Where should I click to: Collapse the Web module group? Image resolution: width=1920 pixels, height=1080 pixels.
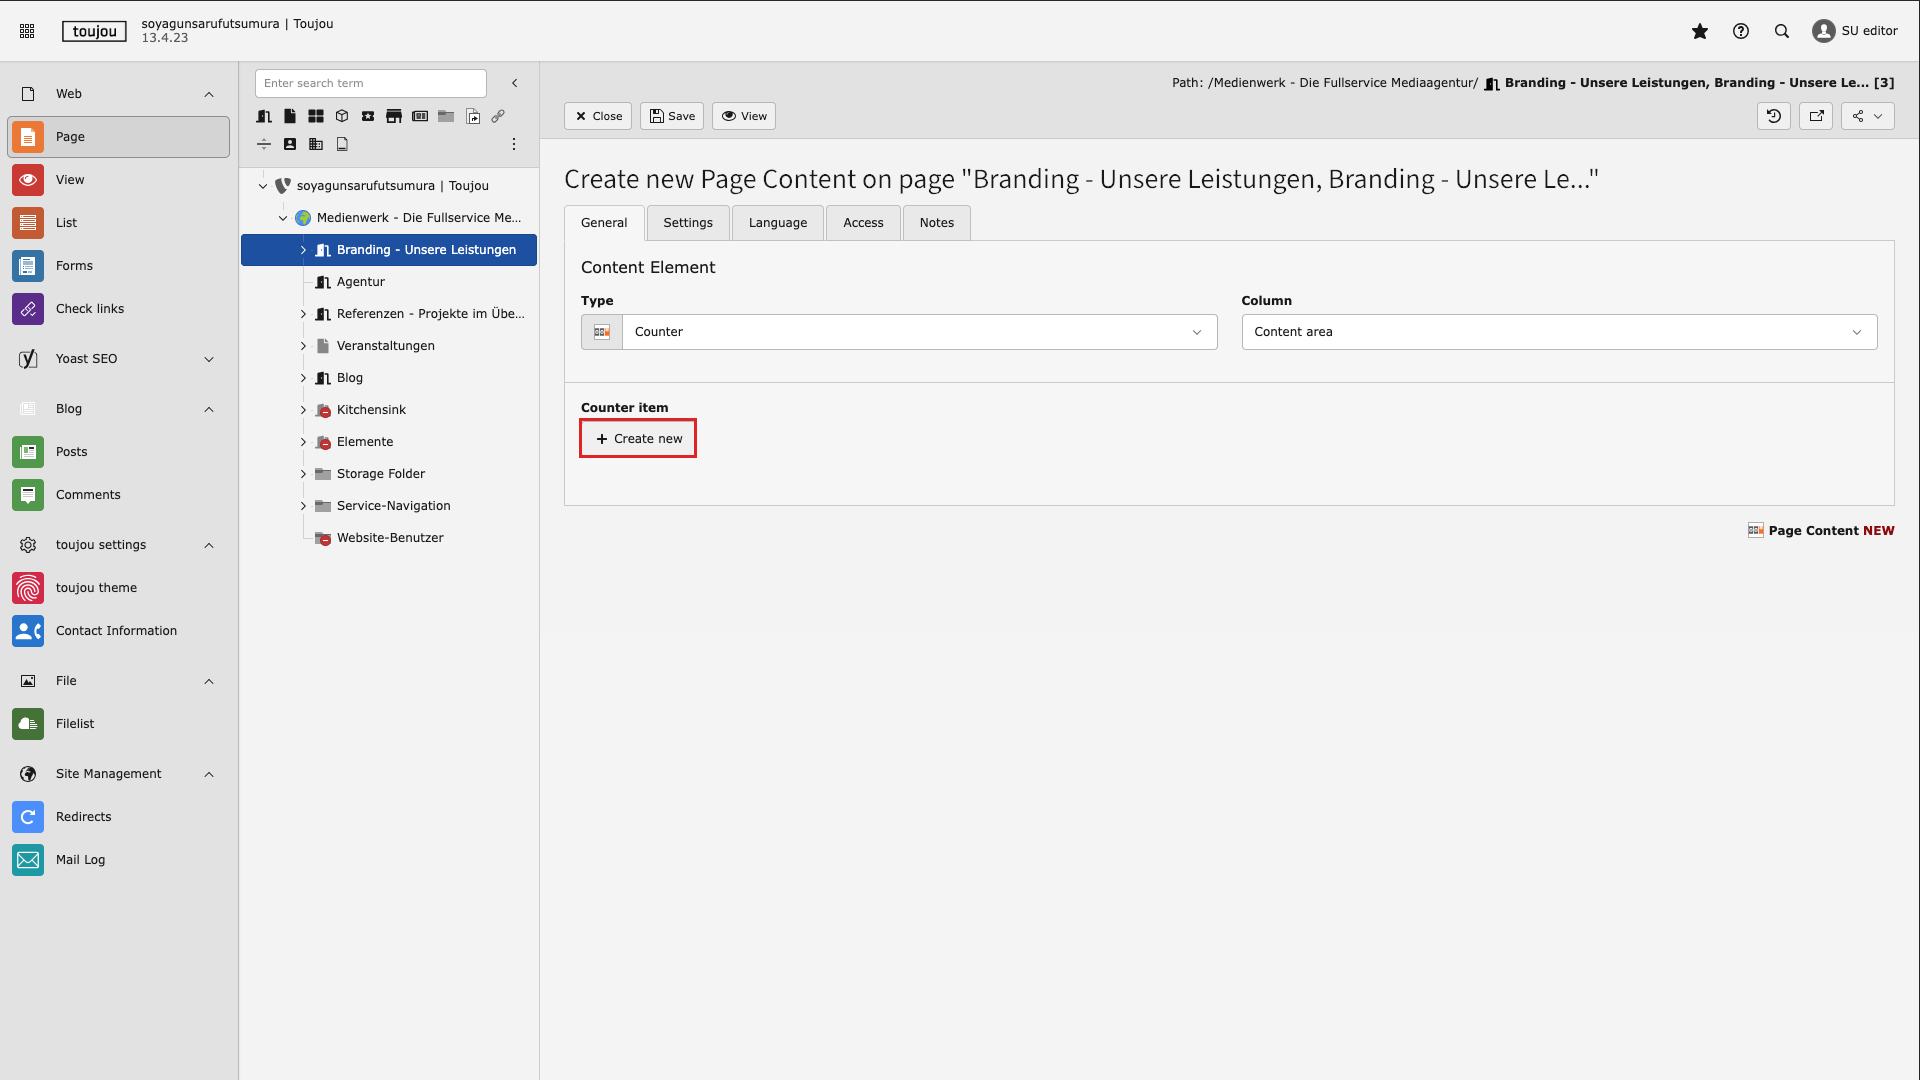point(209,94)
